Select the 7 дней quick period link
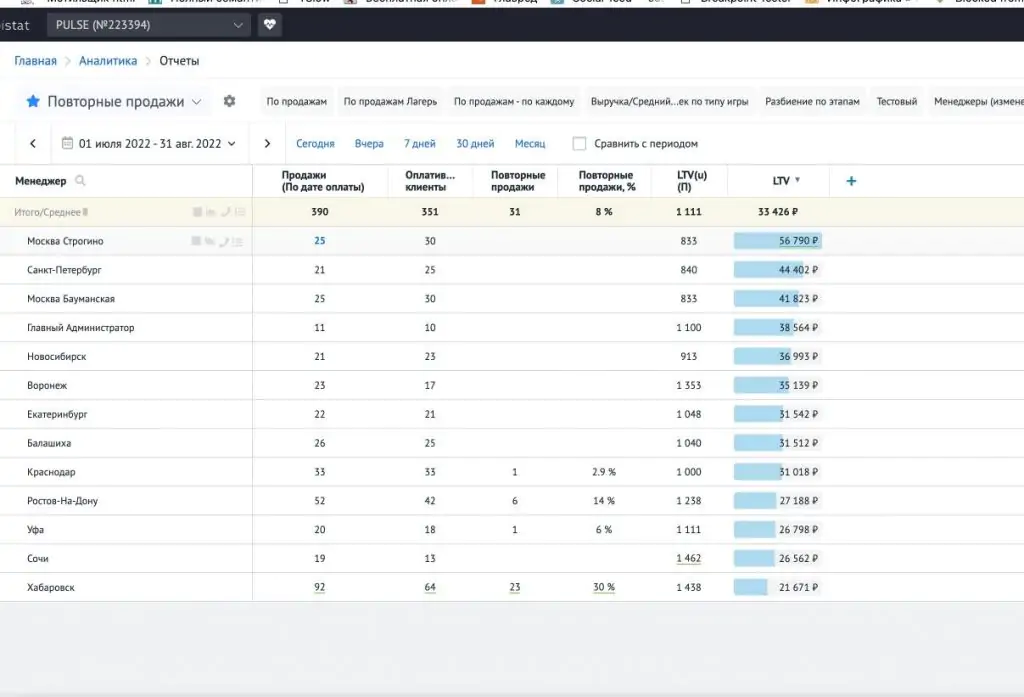This screenshot has height=697, width=1024. 419,144
